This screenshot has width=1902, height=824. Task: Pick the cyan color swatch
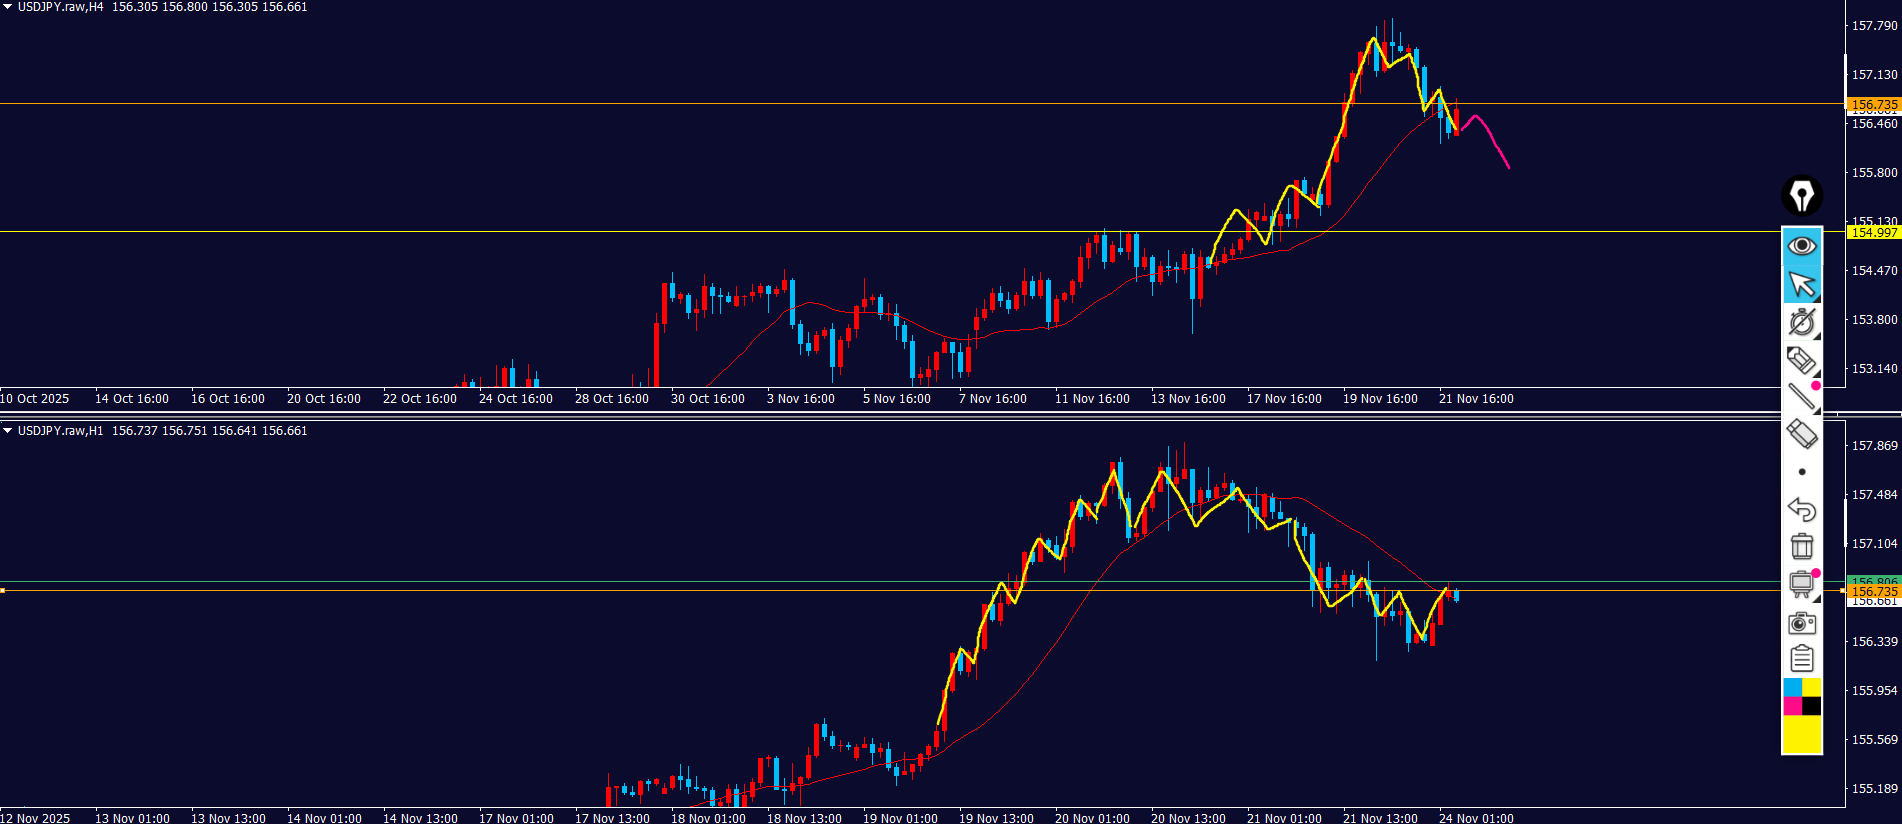tap(1792, 688)
